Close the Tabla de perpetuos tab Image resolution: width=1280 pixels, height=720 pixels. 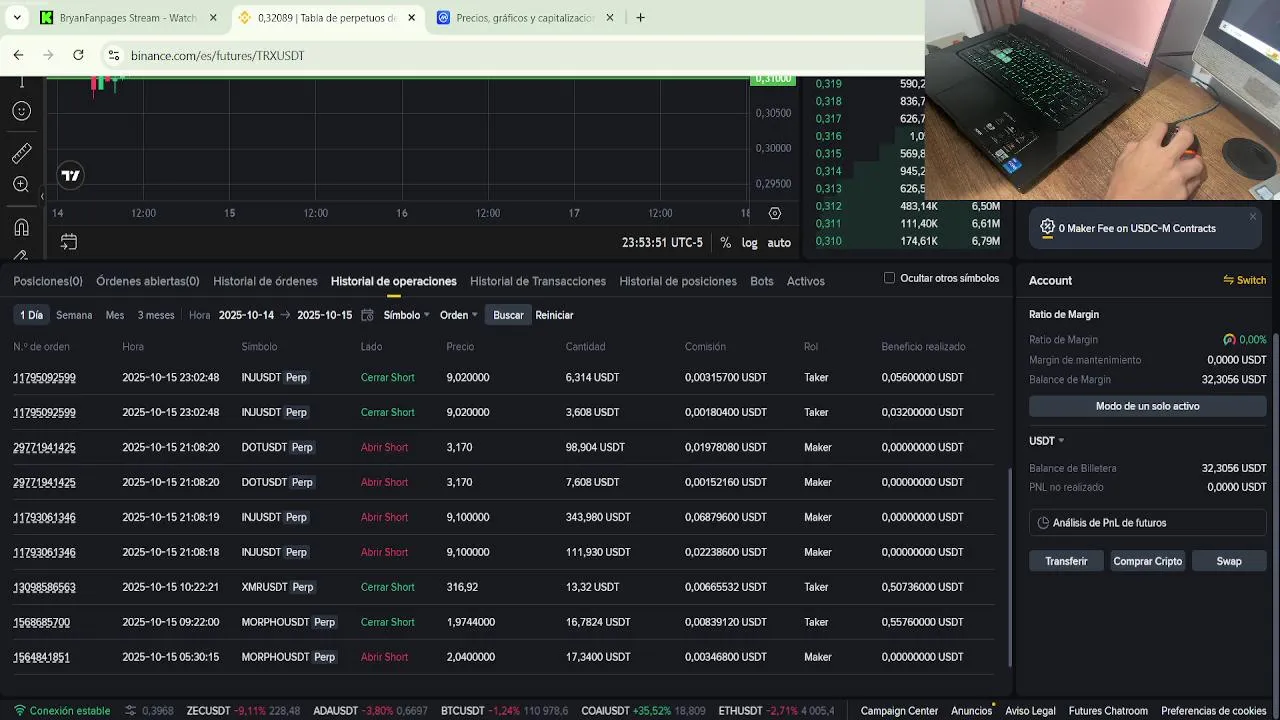click(411, 18)
